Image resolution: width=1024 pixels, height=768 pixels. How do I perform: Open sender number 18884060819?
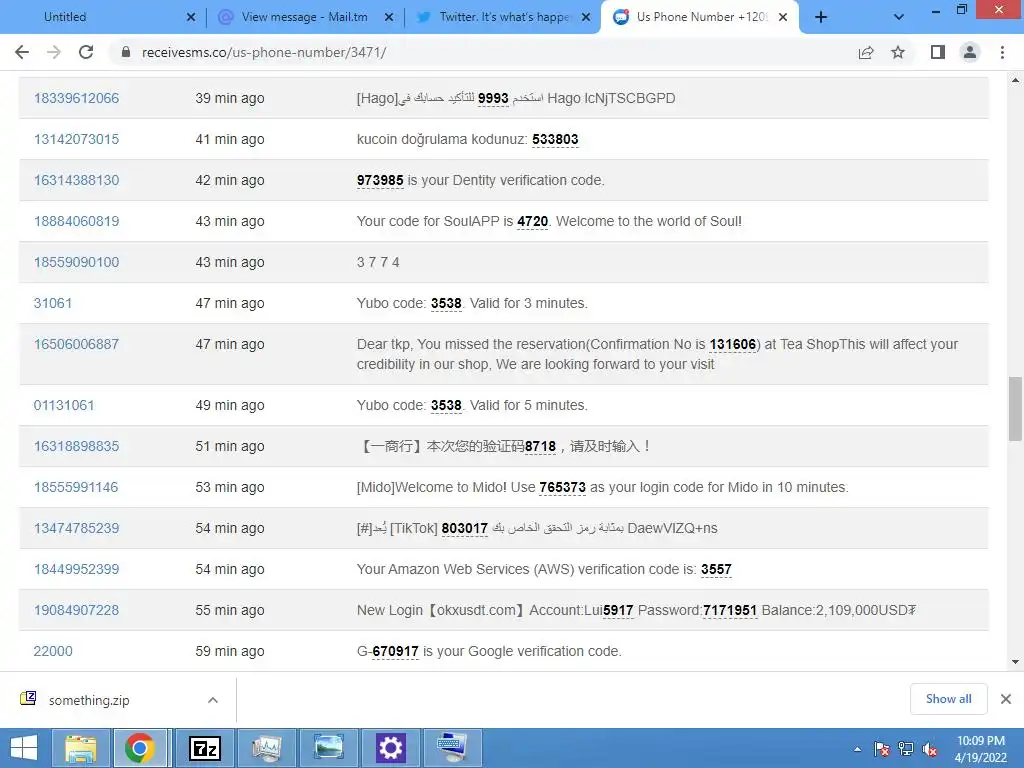(x=76, y=221)
